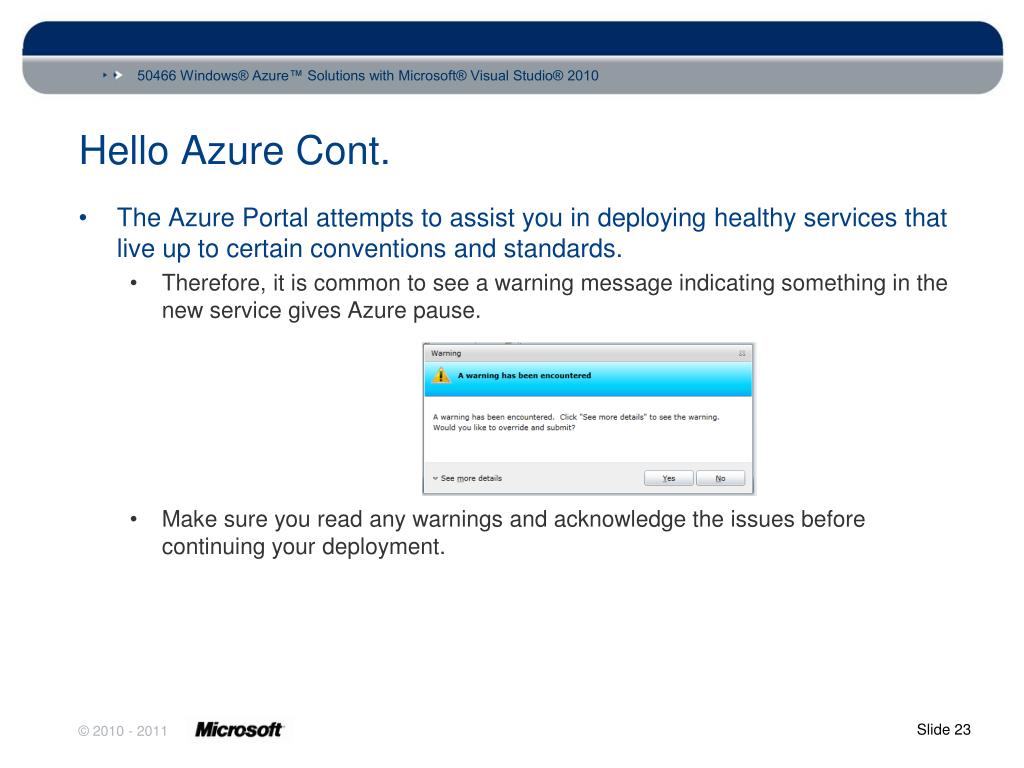Screen dimensions: 1024x768
Task: Click 'A warning has been encountered' banner heading
Action: pos(524,376)
